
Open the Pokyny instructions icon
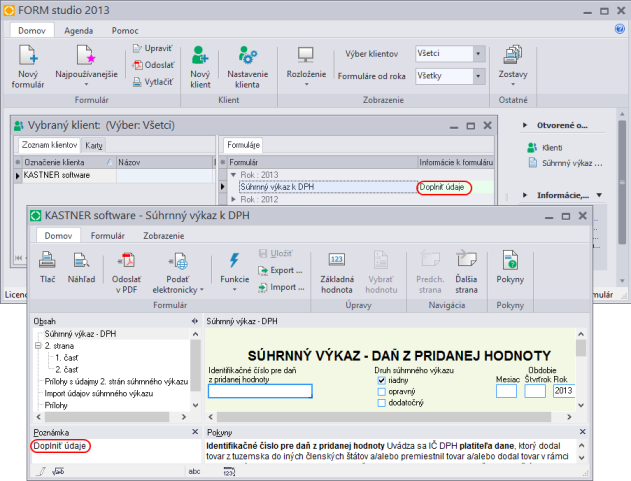pos(510,260)
